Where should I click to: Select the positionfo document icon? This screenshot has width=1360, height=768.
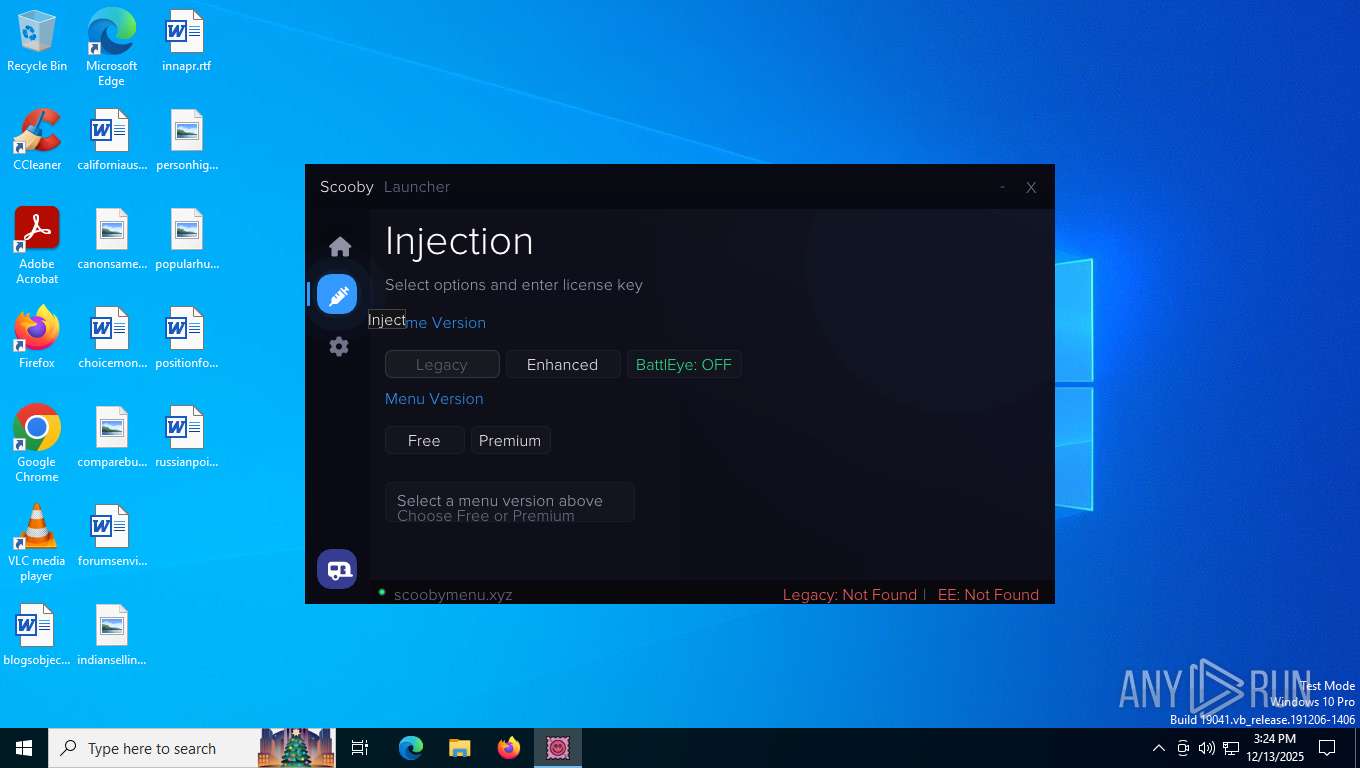[x=186, y=338]
